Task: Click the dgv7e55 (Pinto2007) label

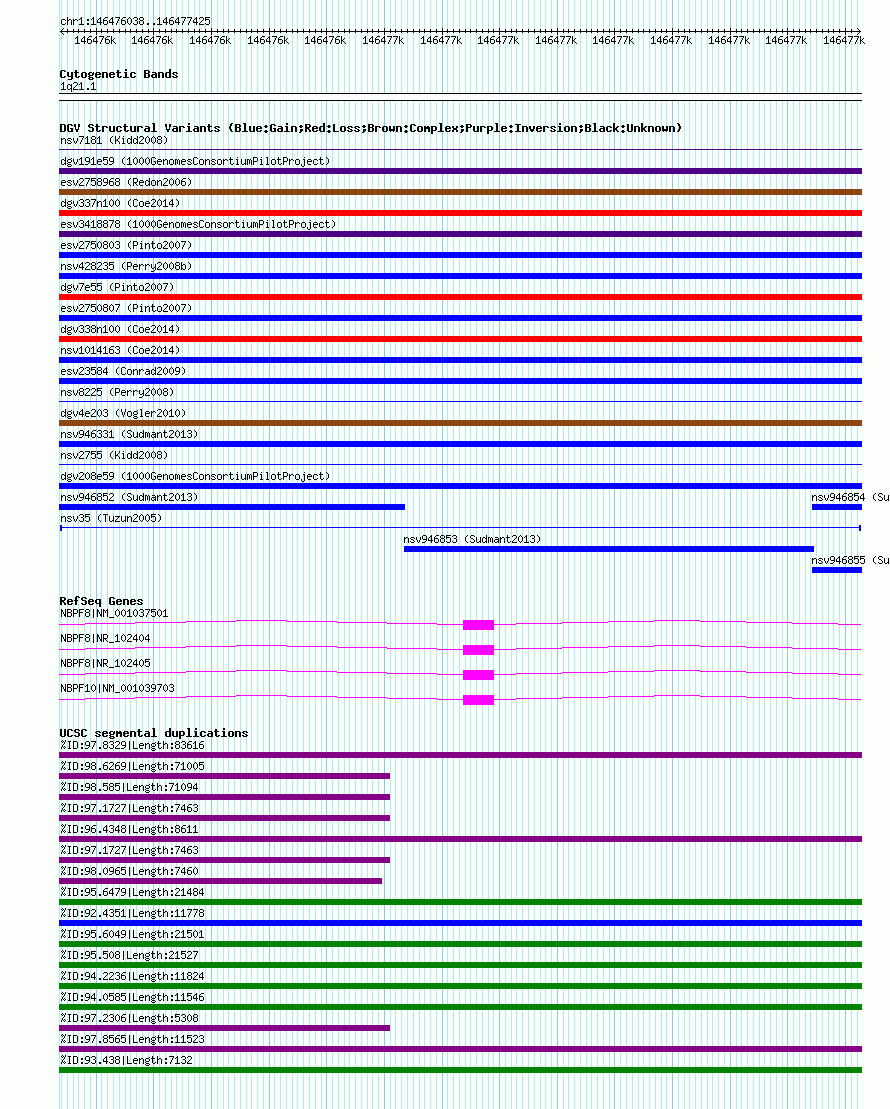Action: pos(117,287)
